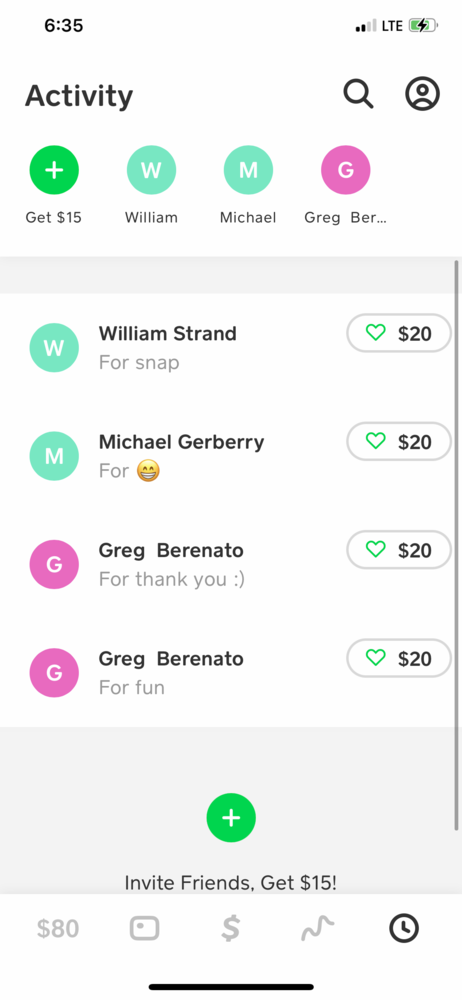
Task: Like William Strand's $20 payment heart
Action: coord(376,332)
